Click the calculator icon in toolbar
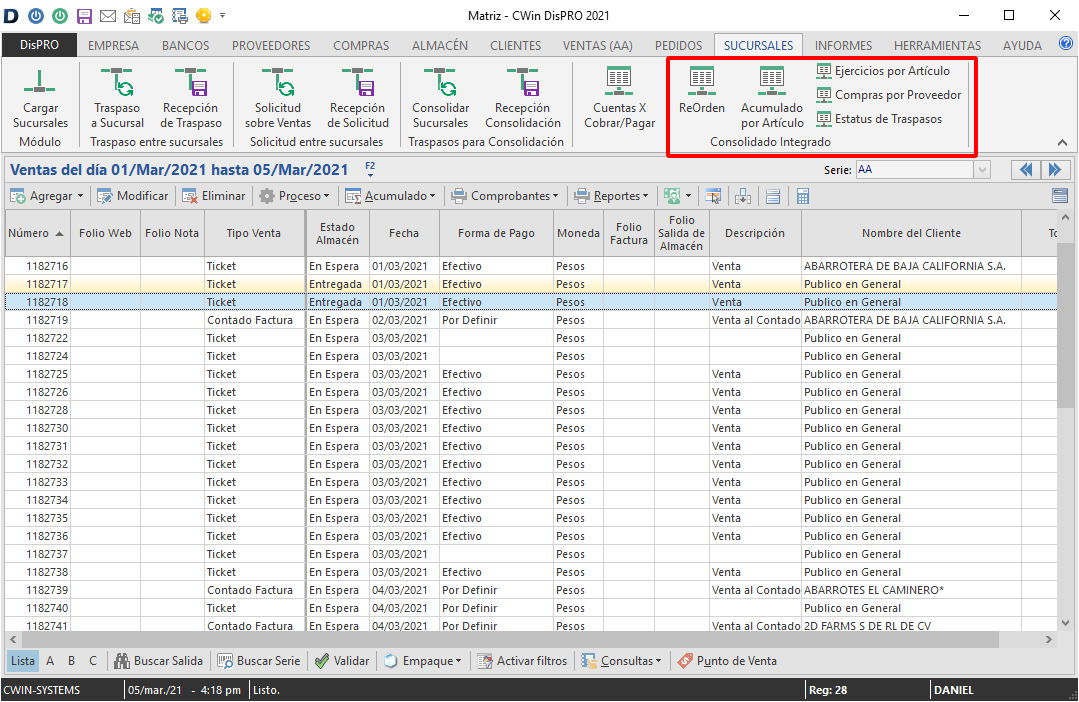The height and width of the screenshot is (702, 1079). (x=802, y=196)
